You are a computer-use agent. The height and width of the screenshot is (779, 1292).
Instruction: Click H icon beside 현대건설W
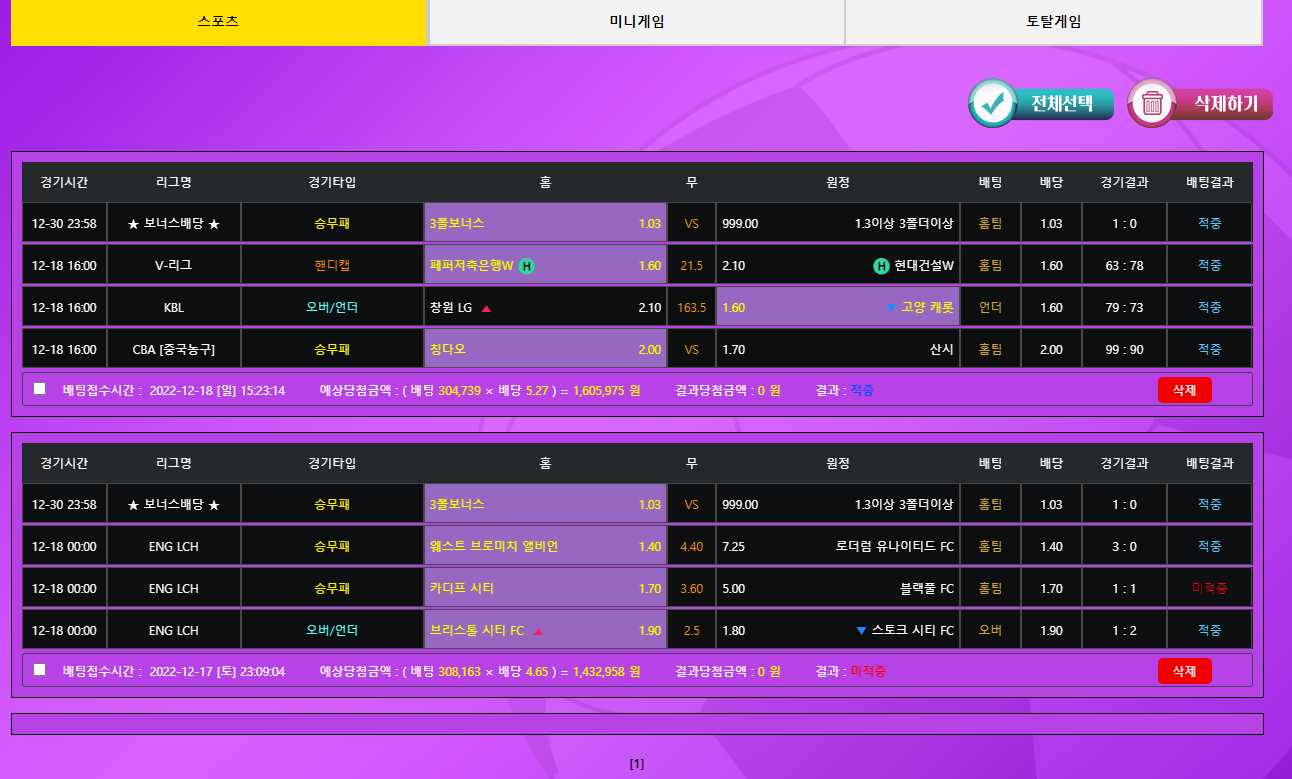[881, 266]
